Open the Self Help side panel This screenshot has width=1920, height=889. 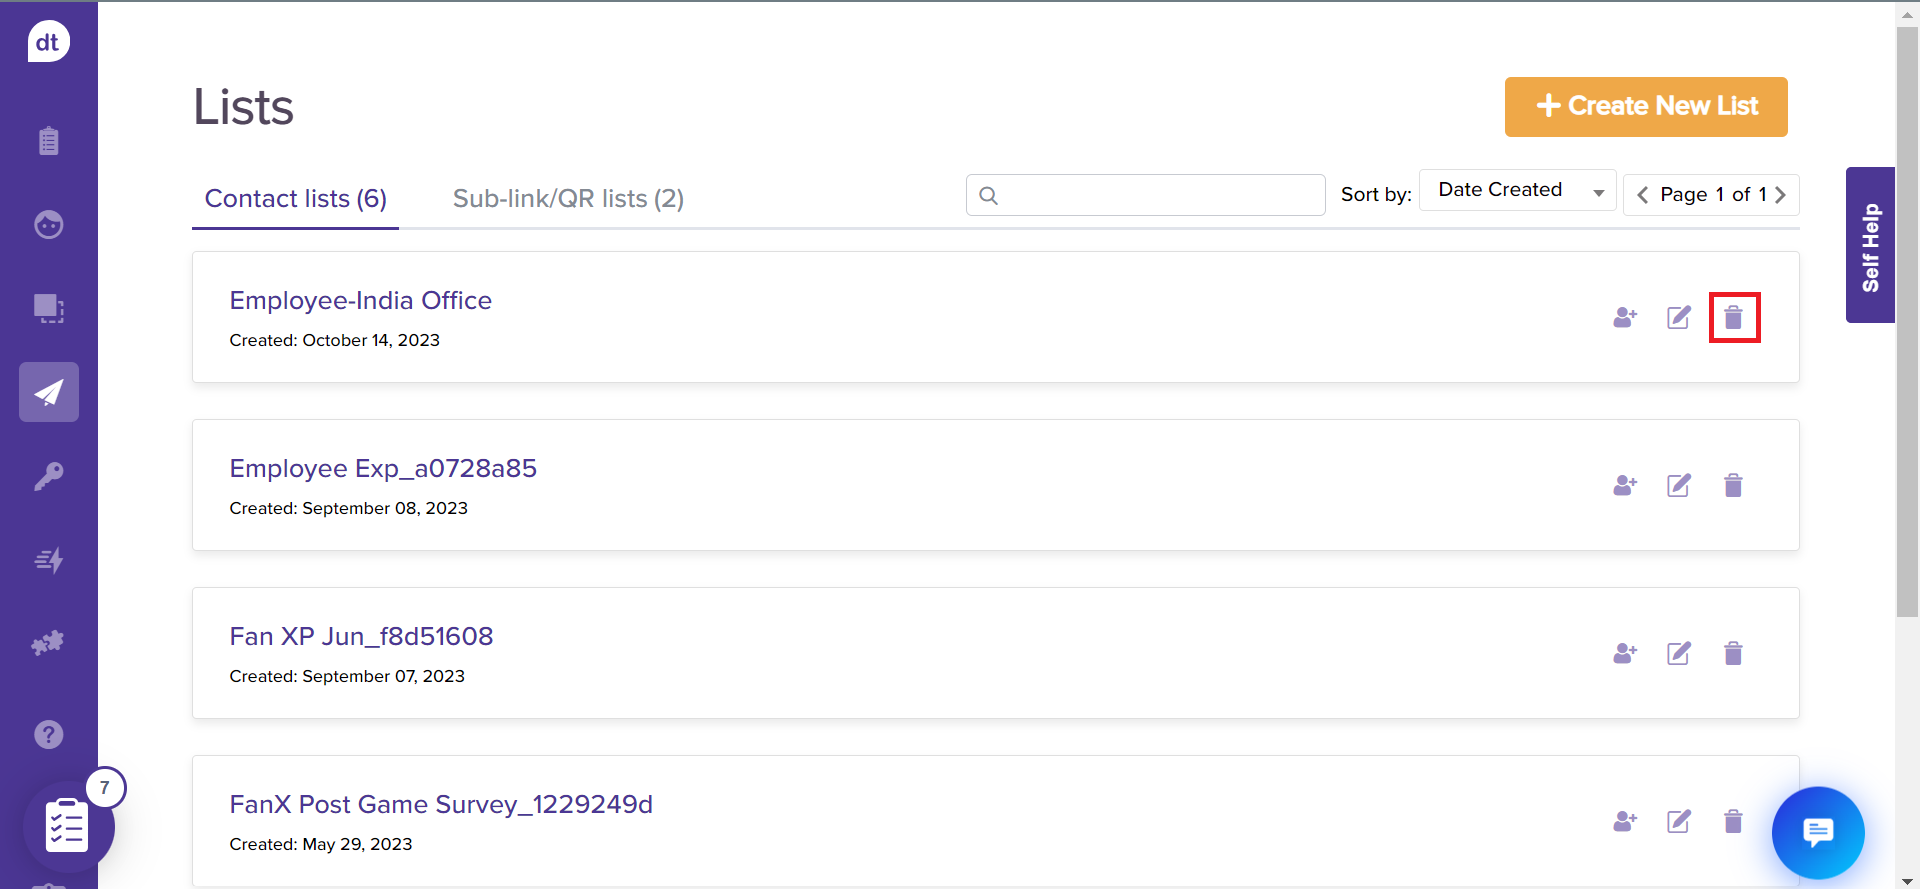1870,246
